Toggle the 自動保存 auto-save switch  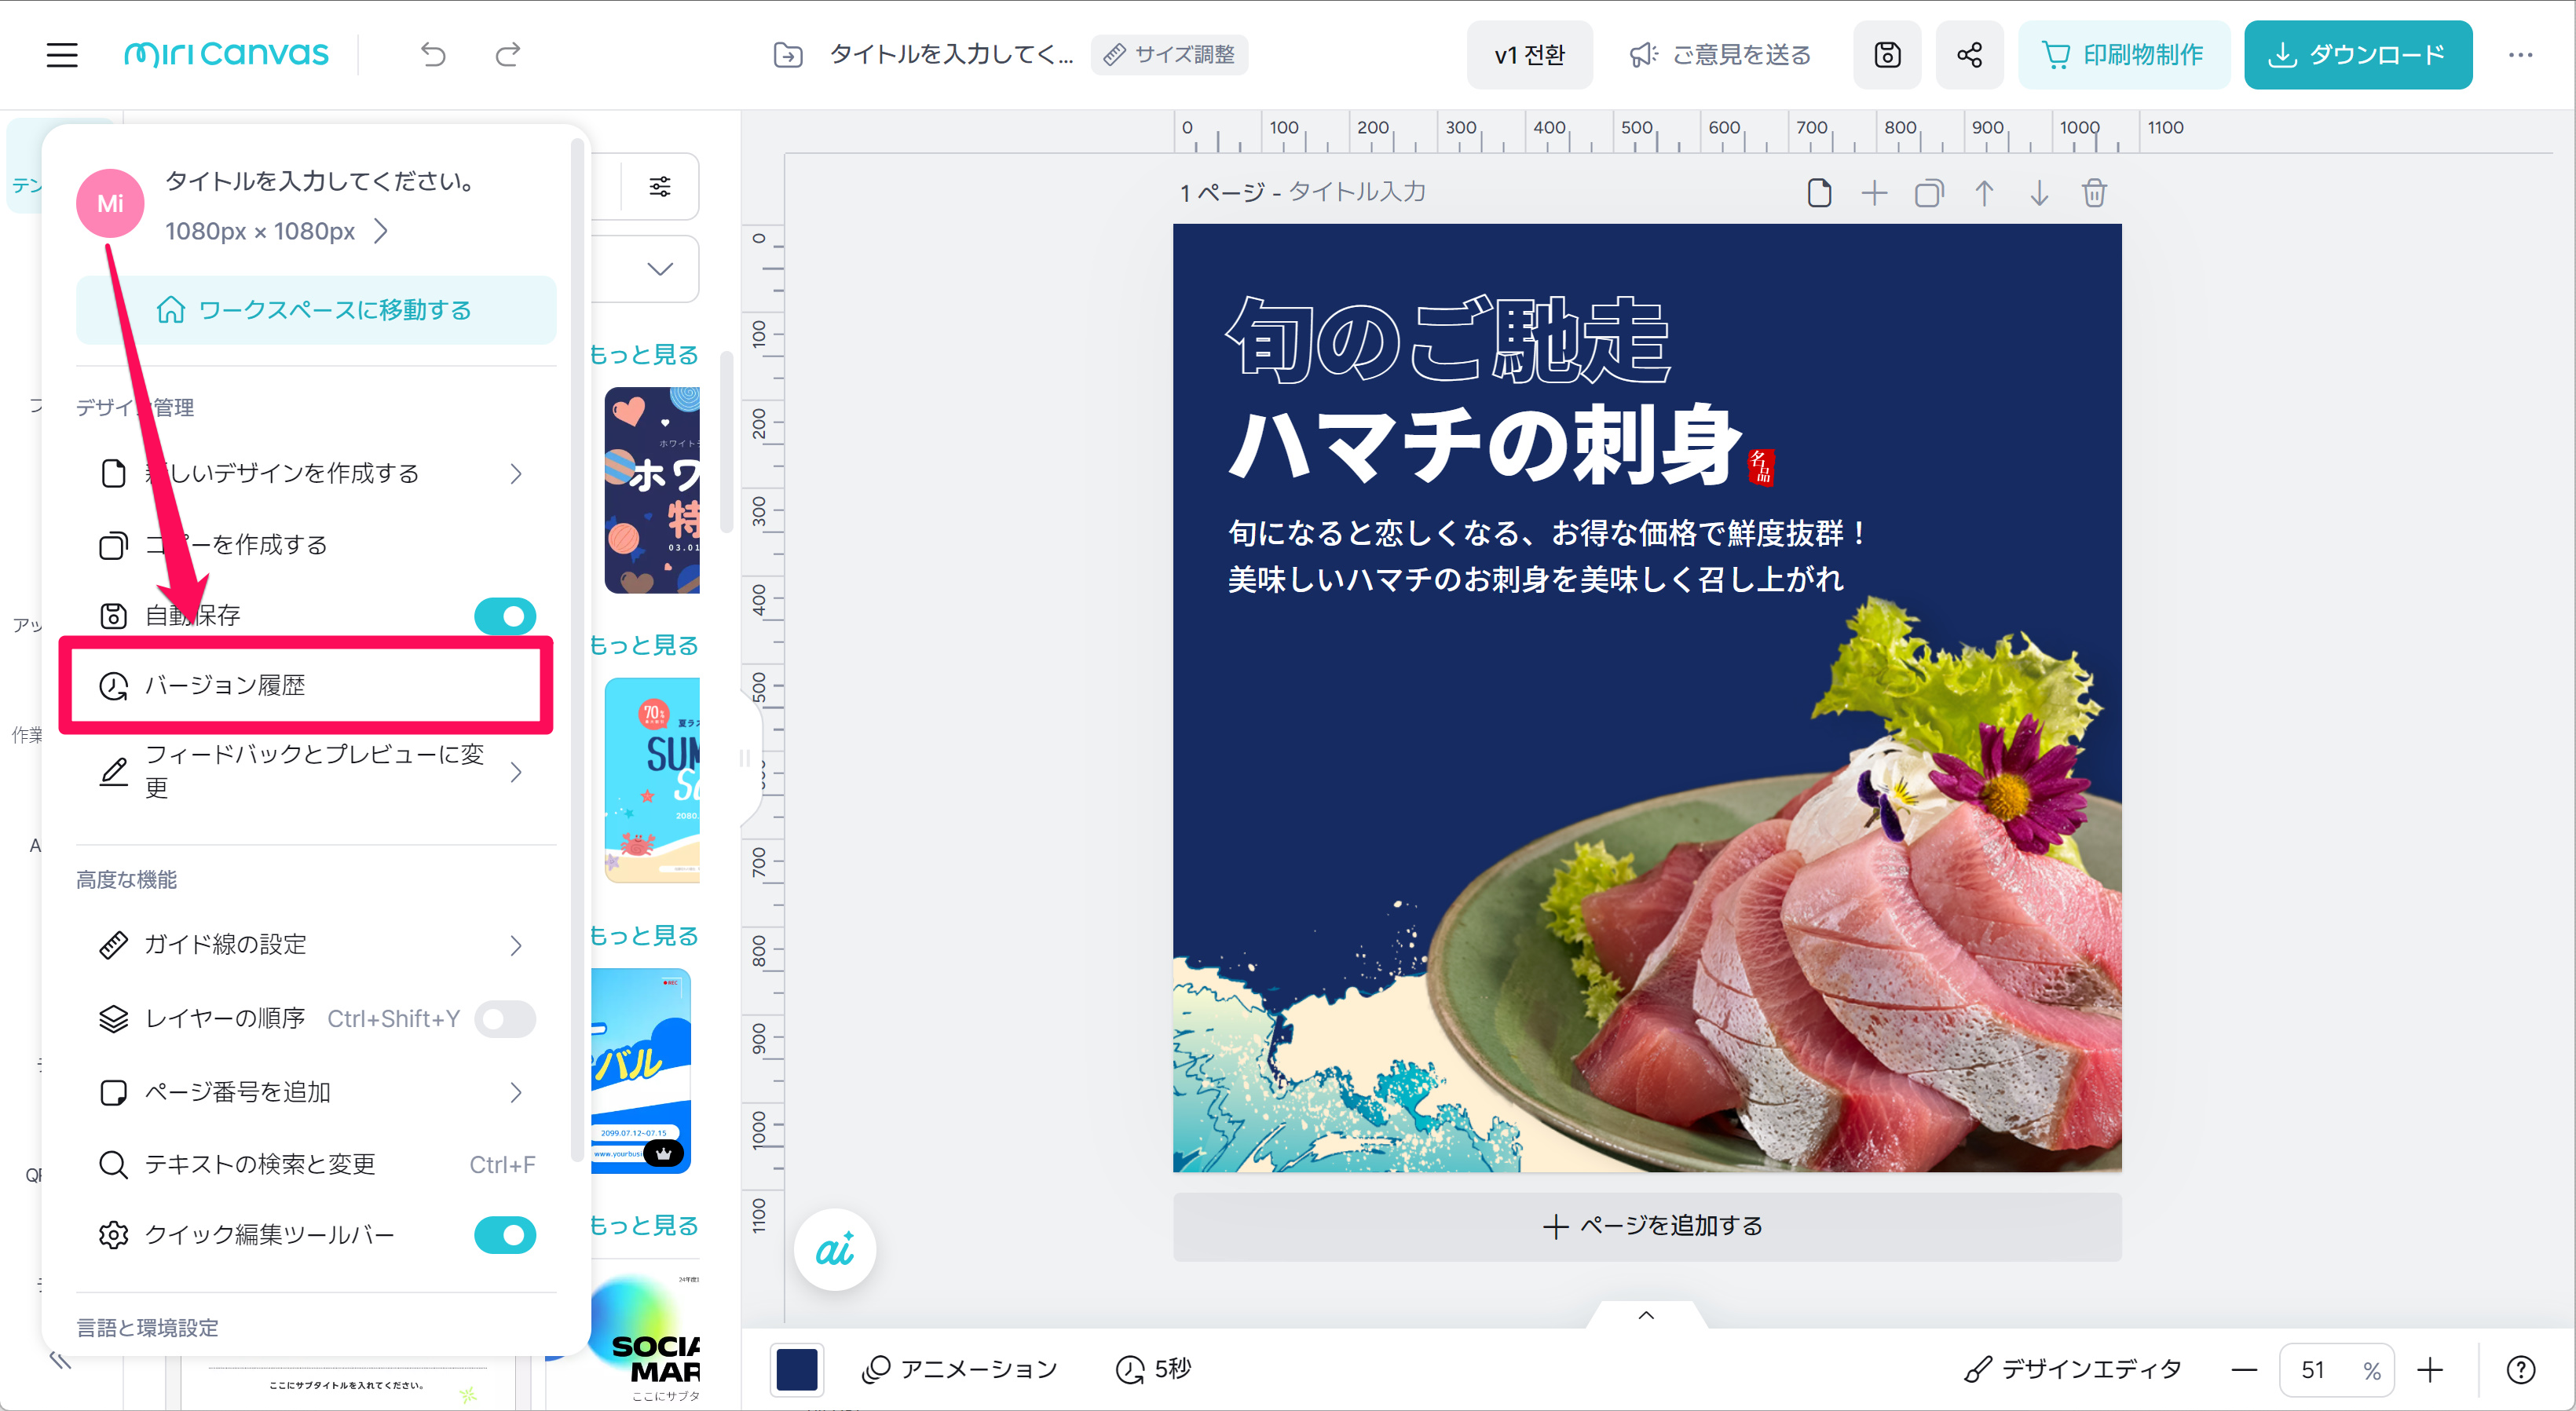click(505, 616)
